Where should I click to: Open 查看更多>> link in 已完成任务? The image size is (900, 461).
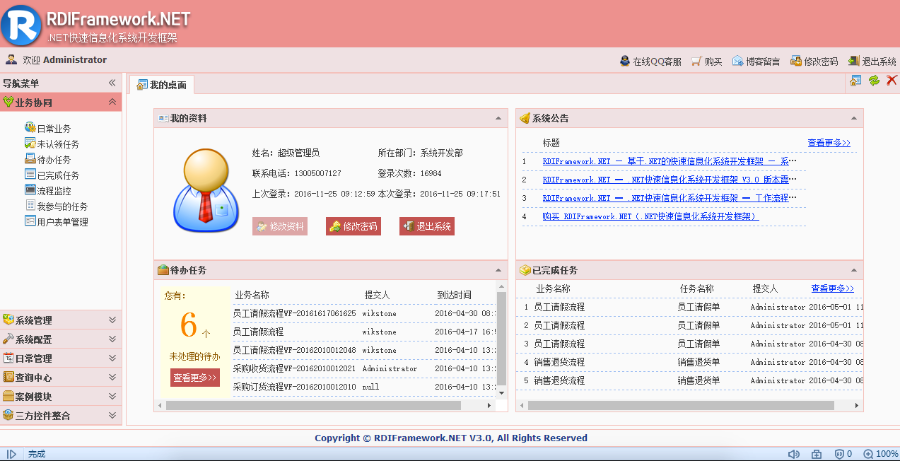pyautogui.click(x=832, y=288)
